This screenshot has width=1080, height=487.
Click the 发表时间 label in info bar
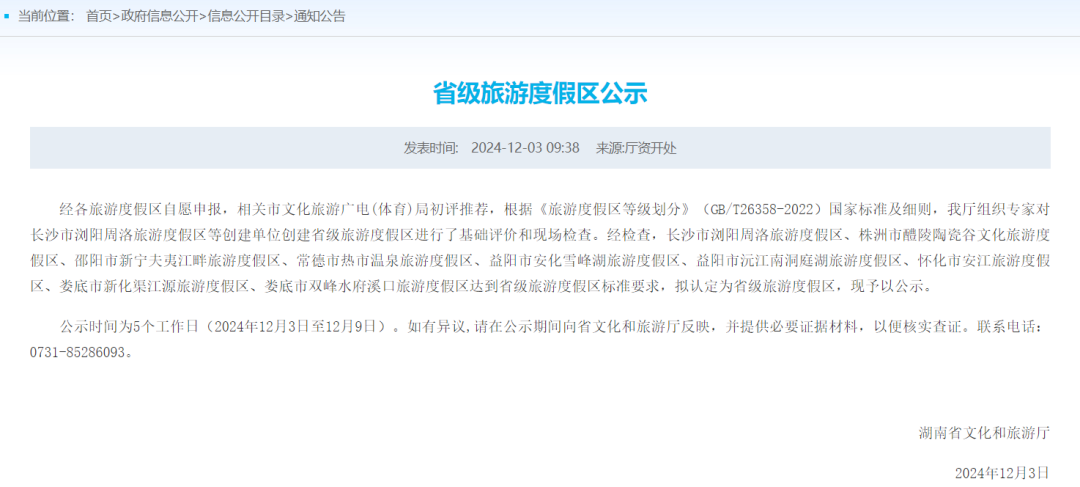(431, 147)
